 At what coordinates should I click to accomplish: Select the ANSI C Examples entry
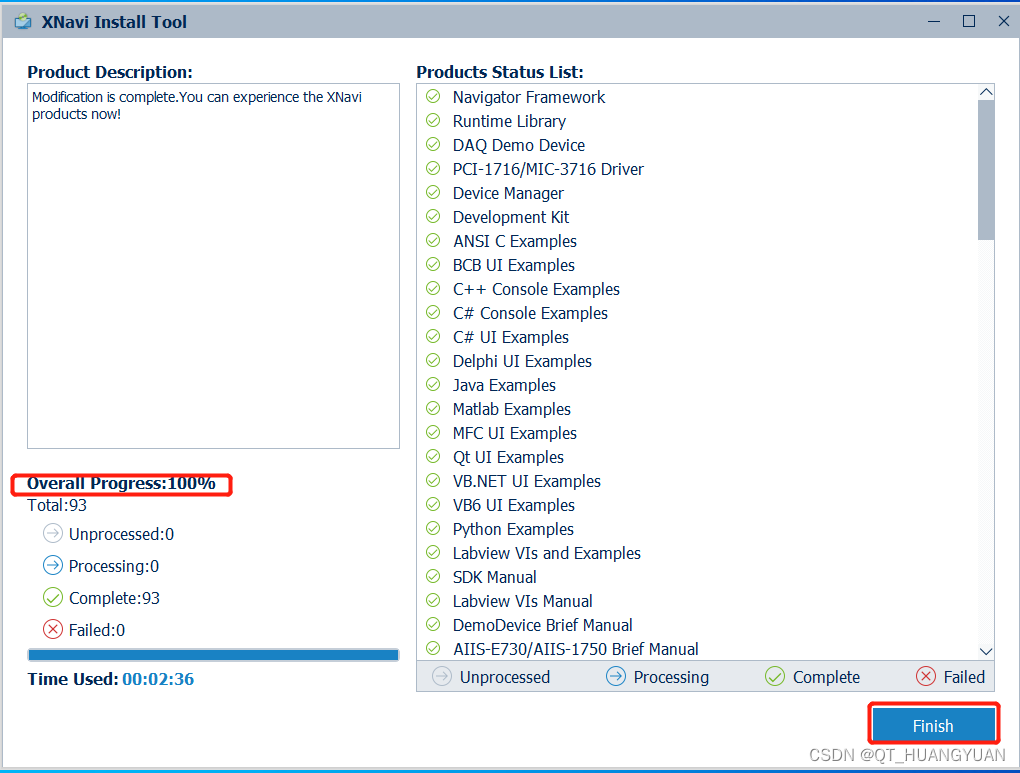pos(515,241)
